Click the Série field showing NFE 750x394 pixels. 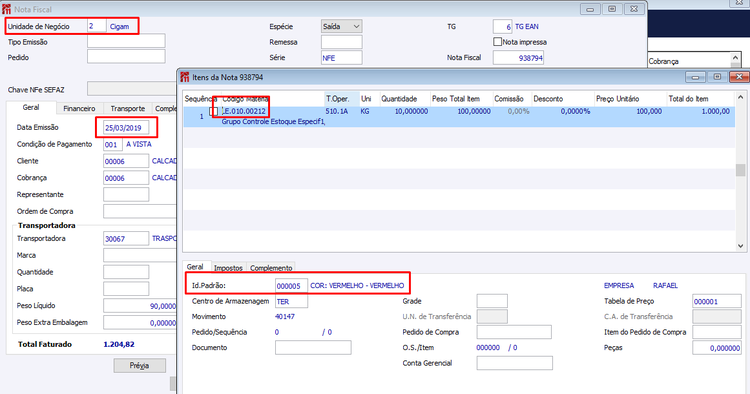[342, 58]
